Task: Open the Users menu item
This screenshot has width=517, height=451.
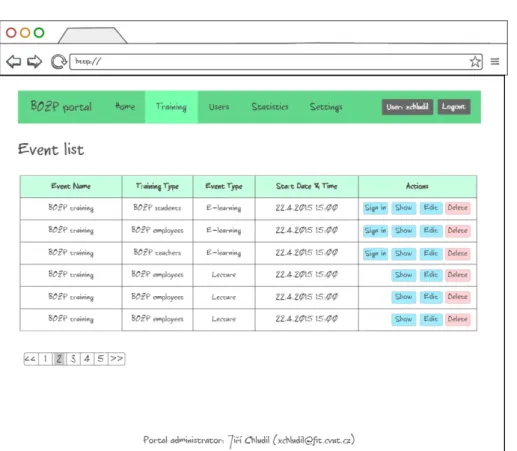Action: (219, 107)
